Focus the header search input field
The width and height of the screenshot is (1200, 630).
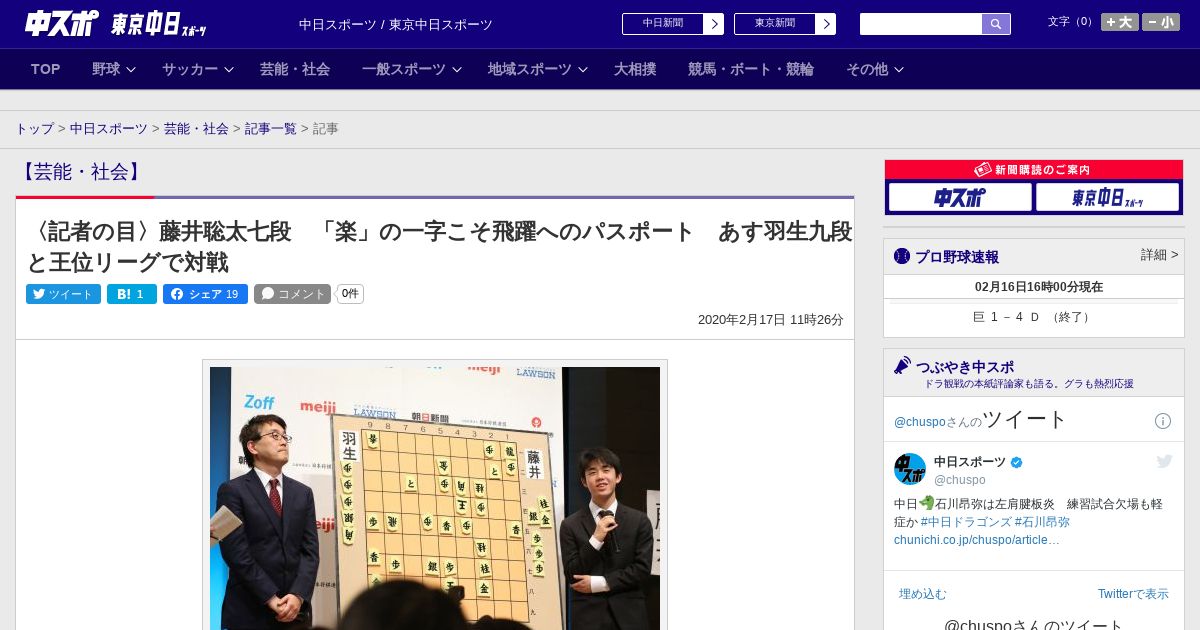[x=921, y=24]
